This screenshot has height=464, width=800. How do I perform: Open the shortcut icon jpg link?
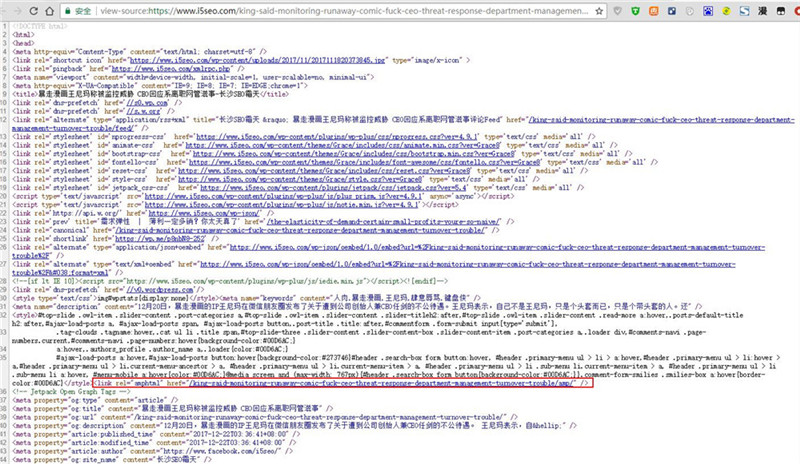point(258,60)
